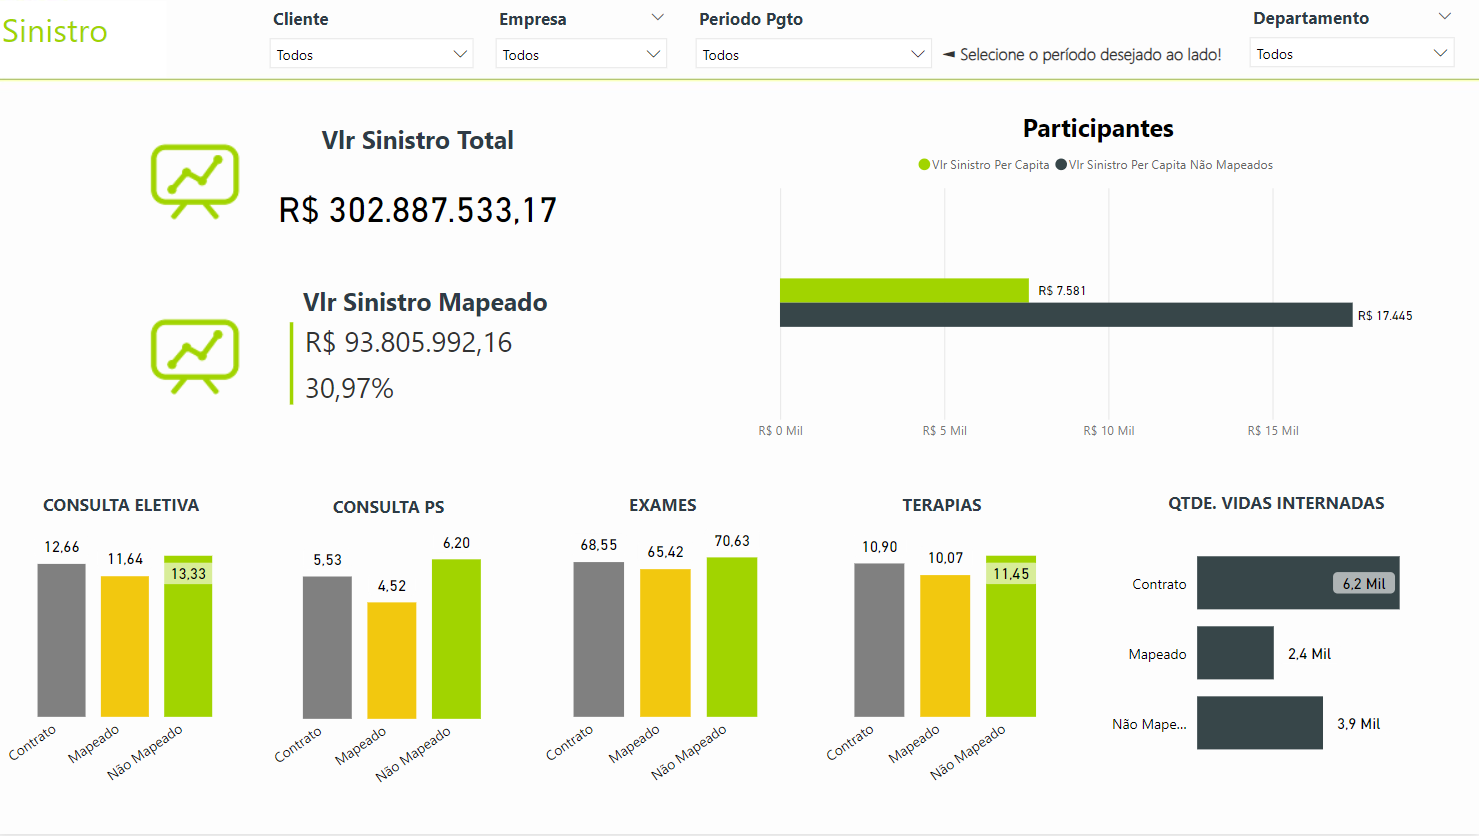Select the gray Contrato bar in Consulta Eletiva
The image size is (1479, 836).
(61, 640)
